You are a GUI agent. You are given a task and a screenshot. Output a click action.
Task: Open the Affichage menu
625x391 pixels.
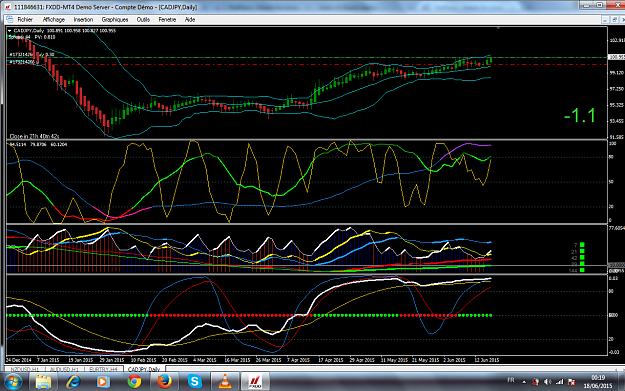pyautogui.click(x=54, y=20)
